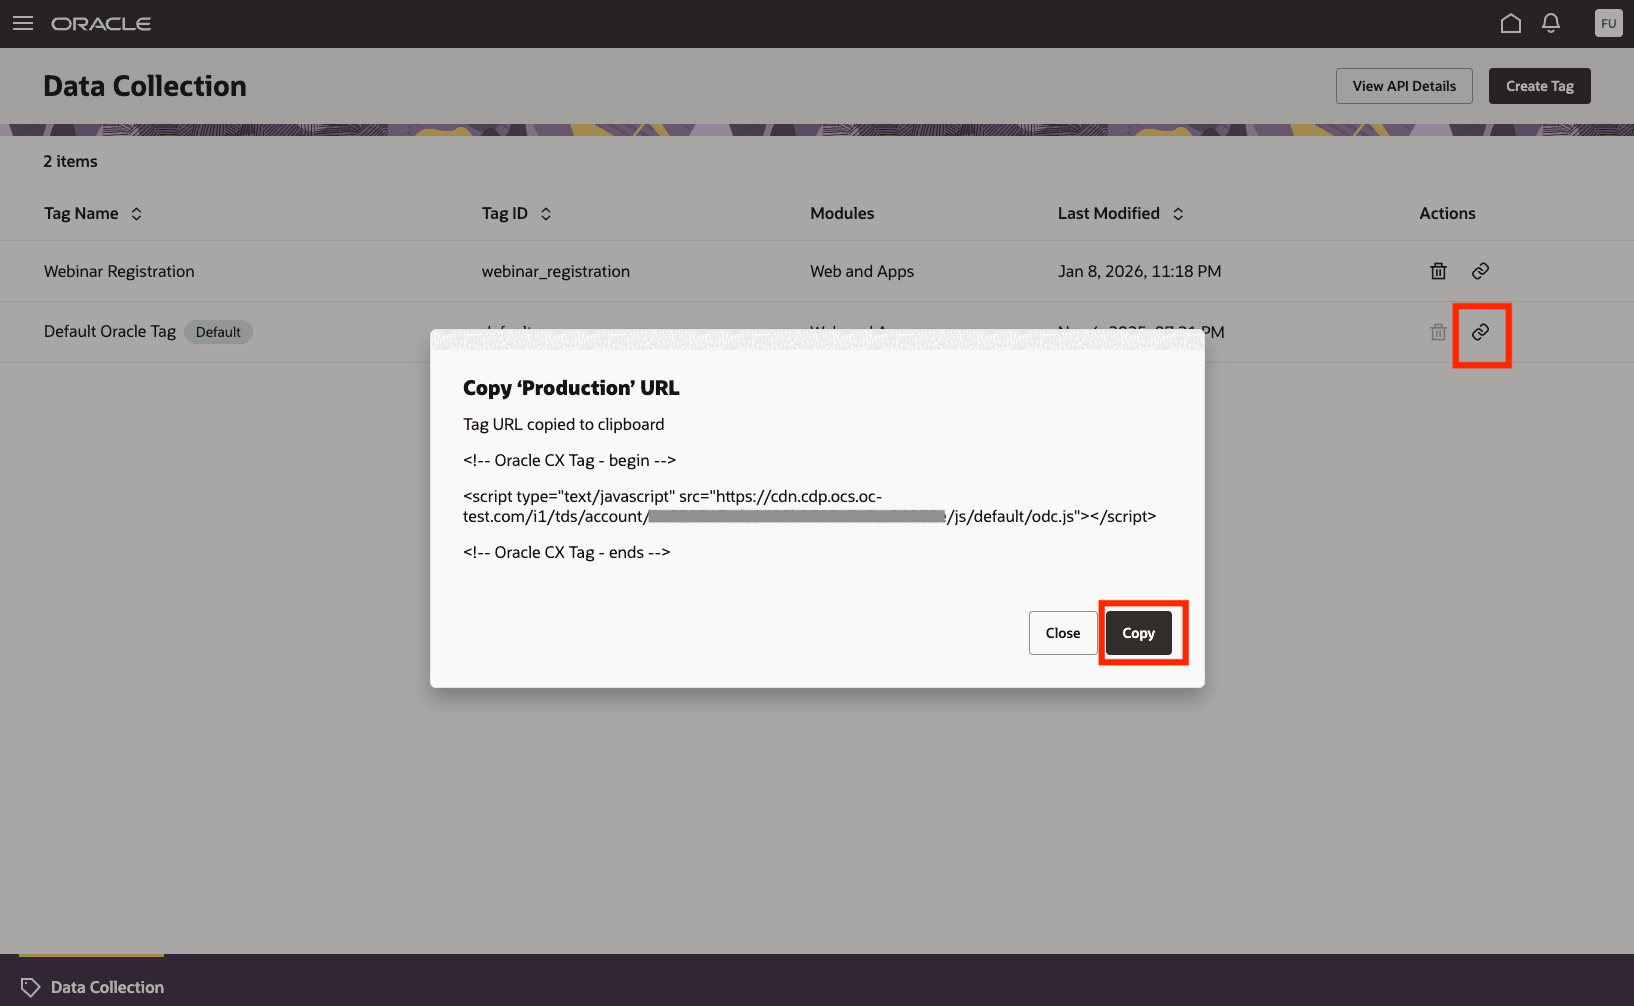Delete the Default Oracle Tag with its trash icon
Viewport: 1634px width, 1006px height.
click(1438, 331)
